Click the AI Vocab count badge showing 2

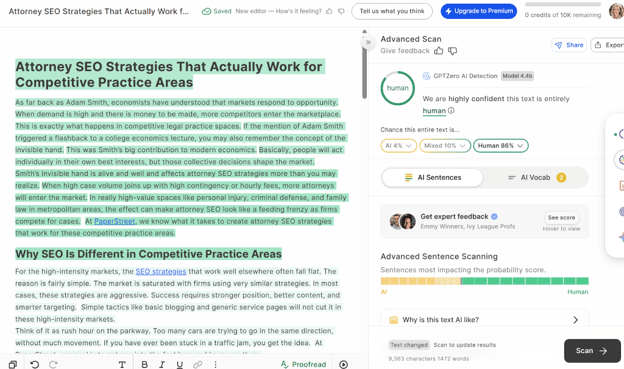[561, 178]
